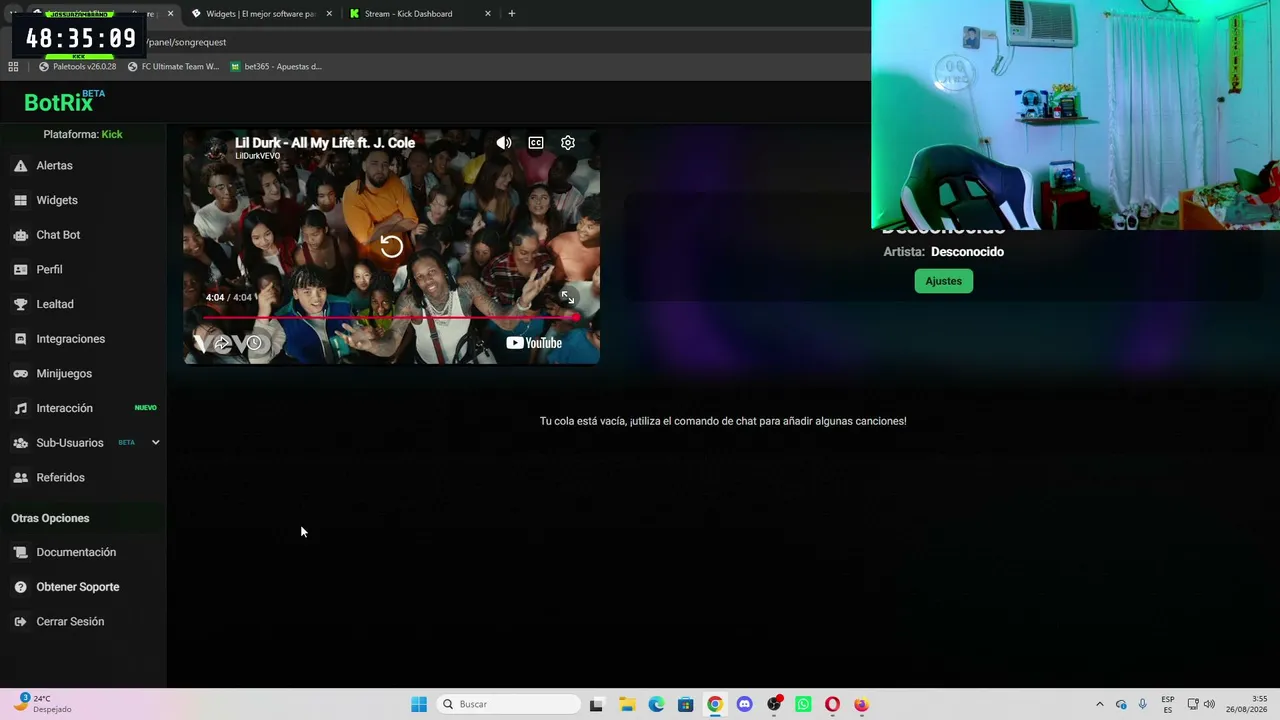Replay the Lil Durk video
1280x720 pixels.
tap(391, 247)
